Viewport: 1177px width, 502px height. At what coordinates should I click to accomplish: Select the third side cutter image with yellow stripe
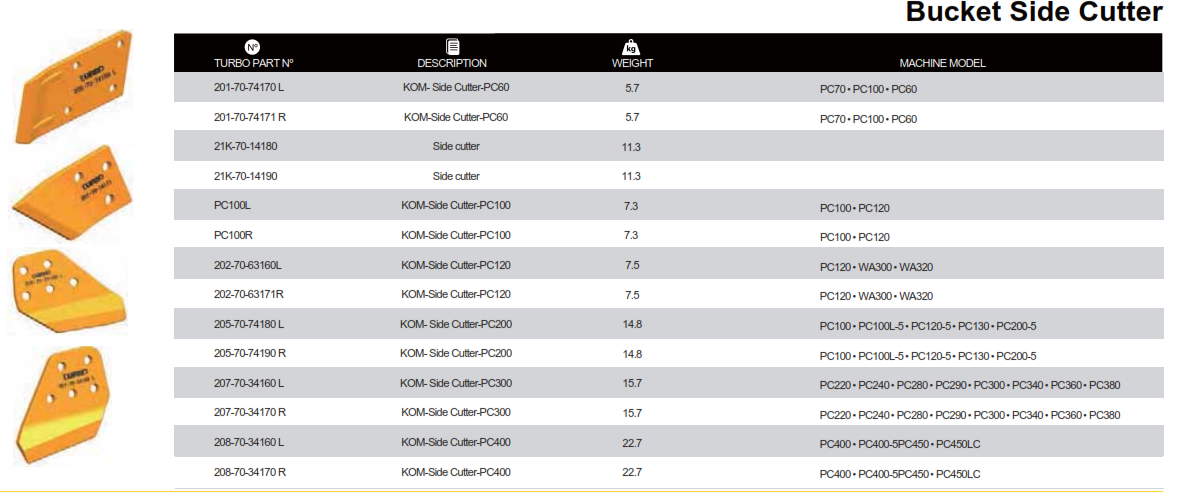pos(69,291)
